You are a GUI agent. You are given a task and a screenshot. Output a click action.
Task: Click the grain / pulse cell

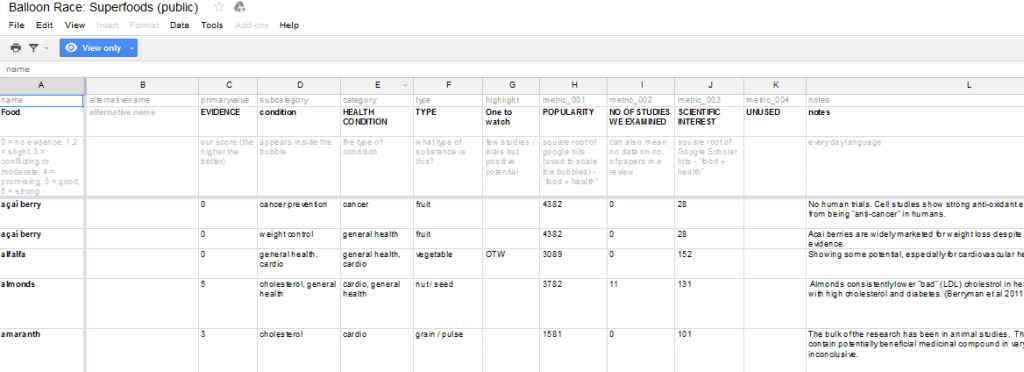(448, 350)
